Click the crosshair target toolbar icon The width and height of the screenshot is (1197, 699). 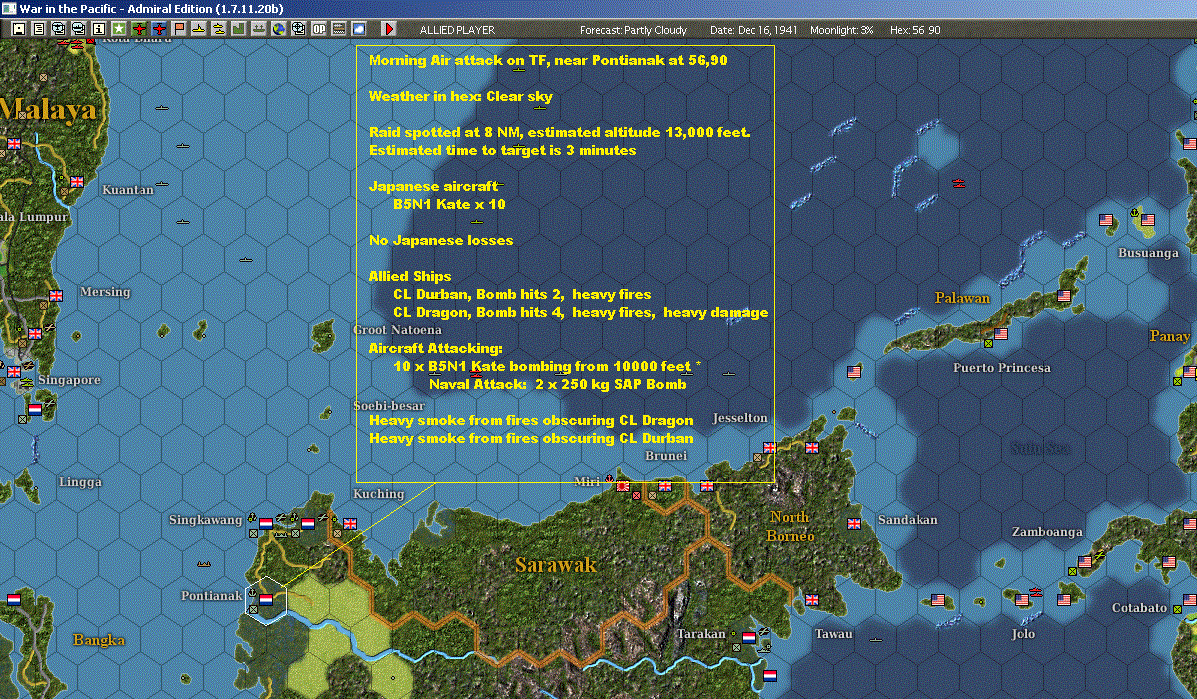(x=298, y=29)
